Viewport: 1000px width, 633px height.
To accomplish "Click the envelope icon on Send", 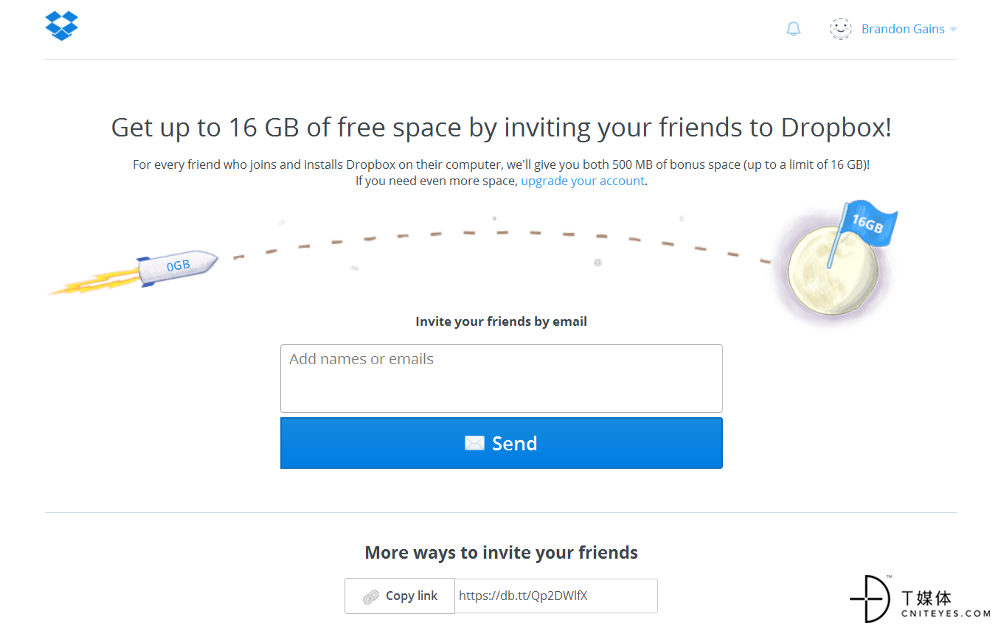I will (x=474, y=443).
